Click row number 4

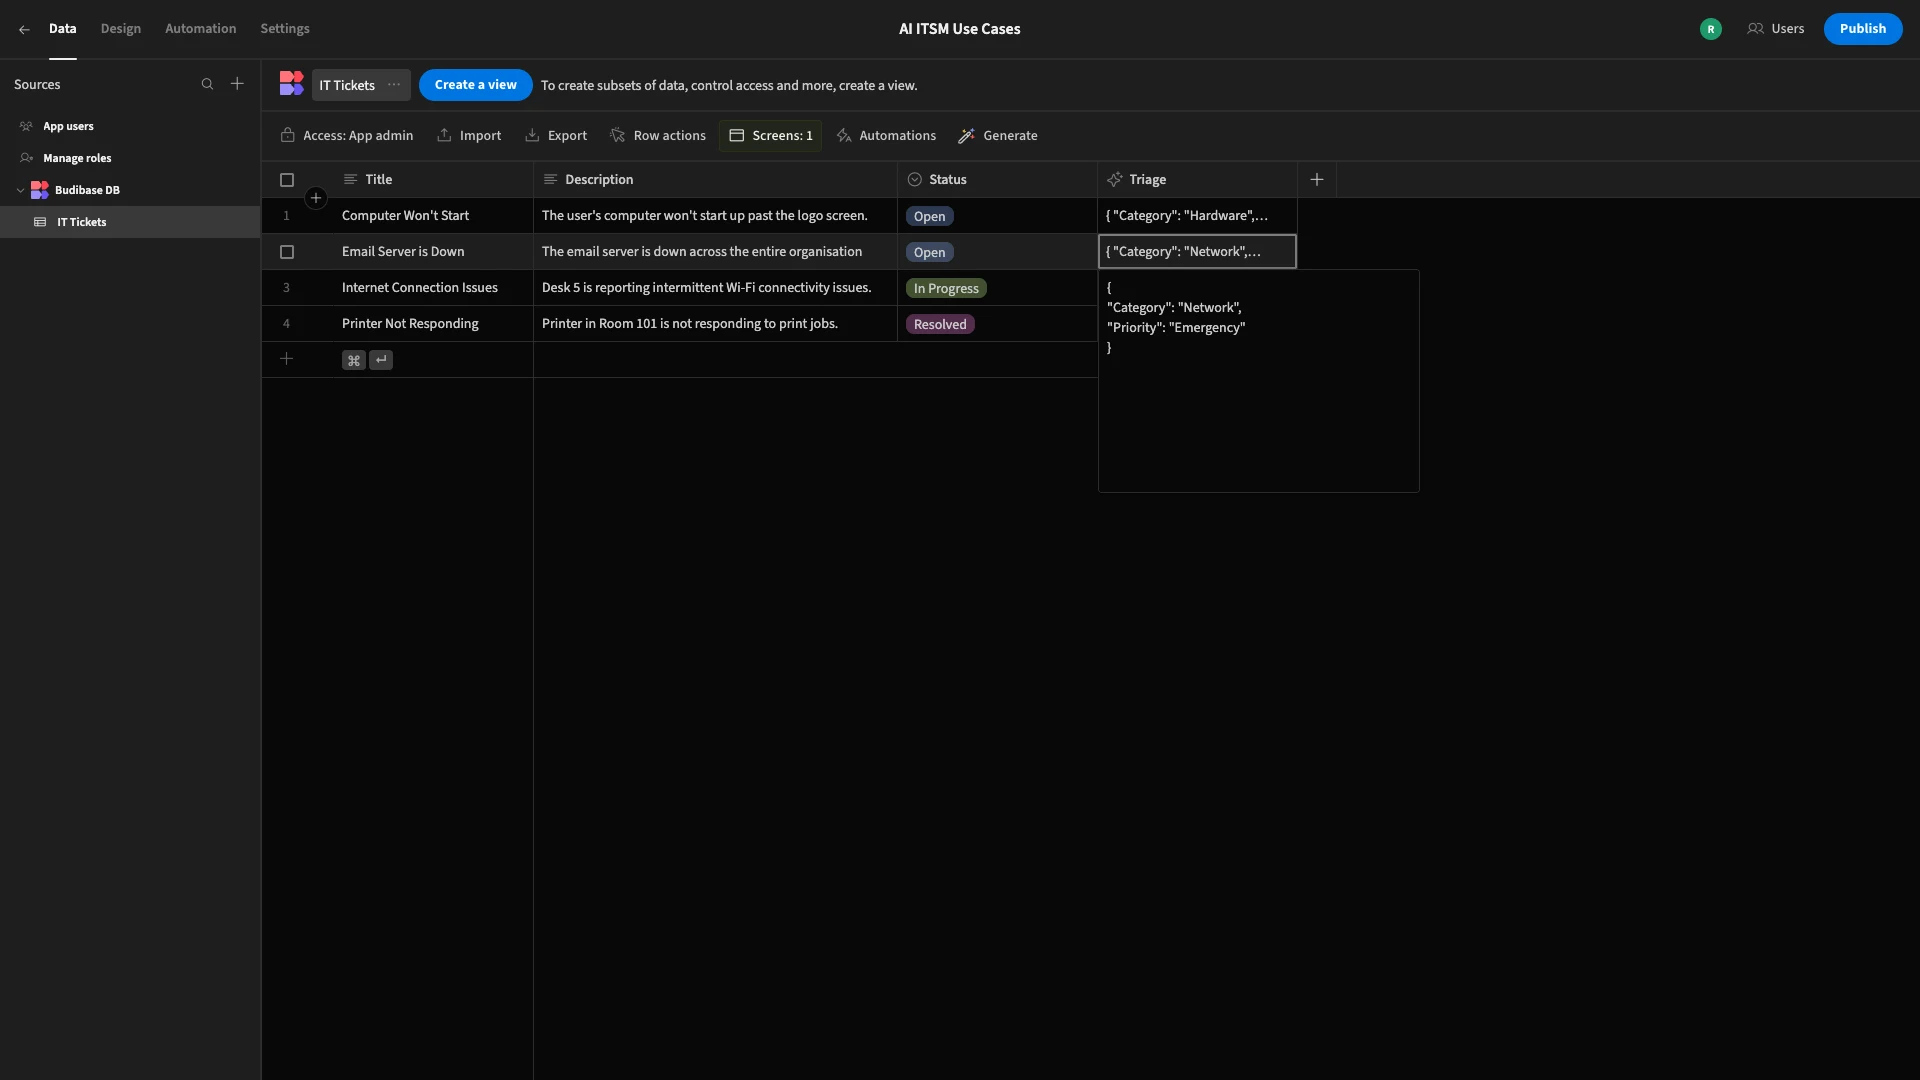tap(286, 324)
